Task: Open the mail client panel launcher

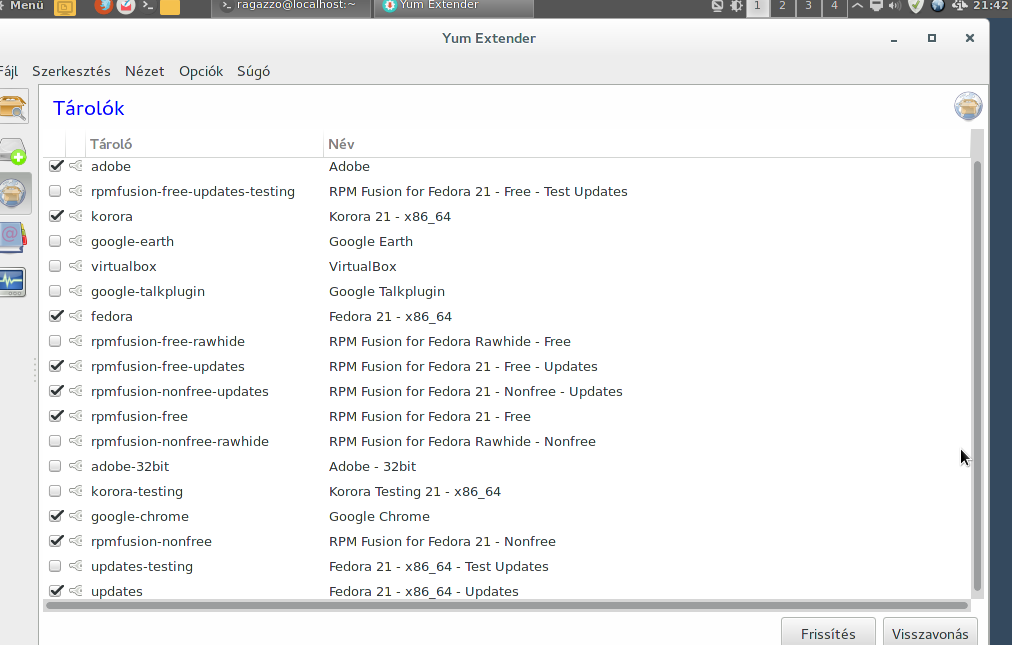Action: click(126, 6)
